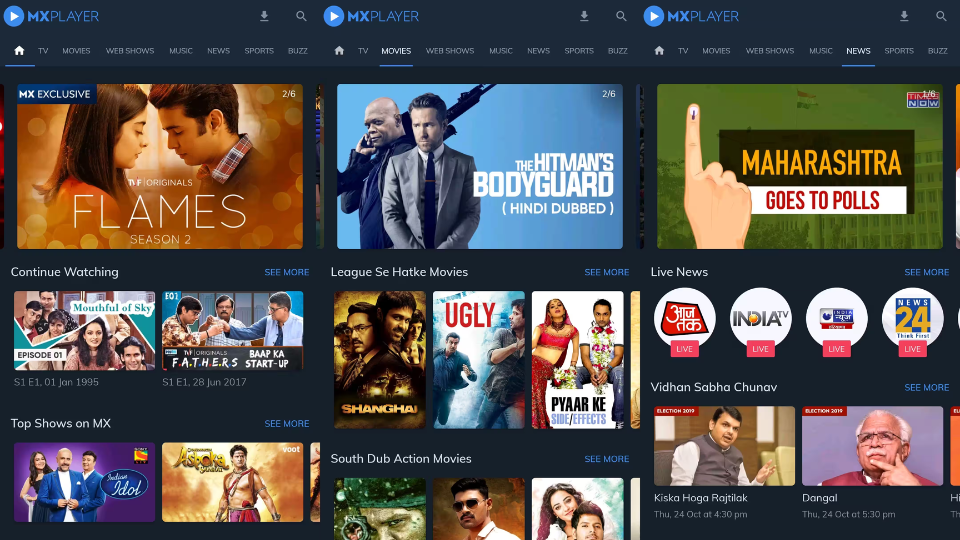Open search in the middle panel header
960x540 pixels.
click(x=621, y=17)
